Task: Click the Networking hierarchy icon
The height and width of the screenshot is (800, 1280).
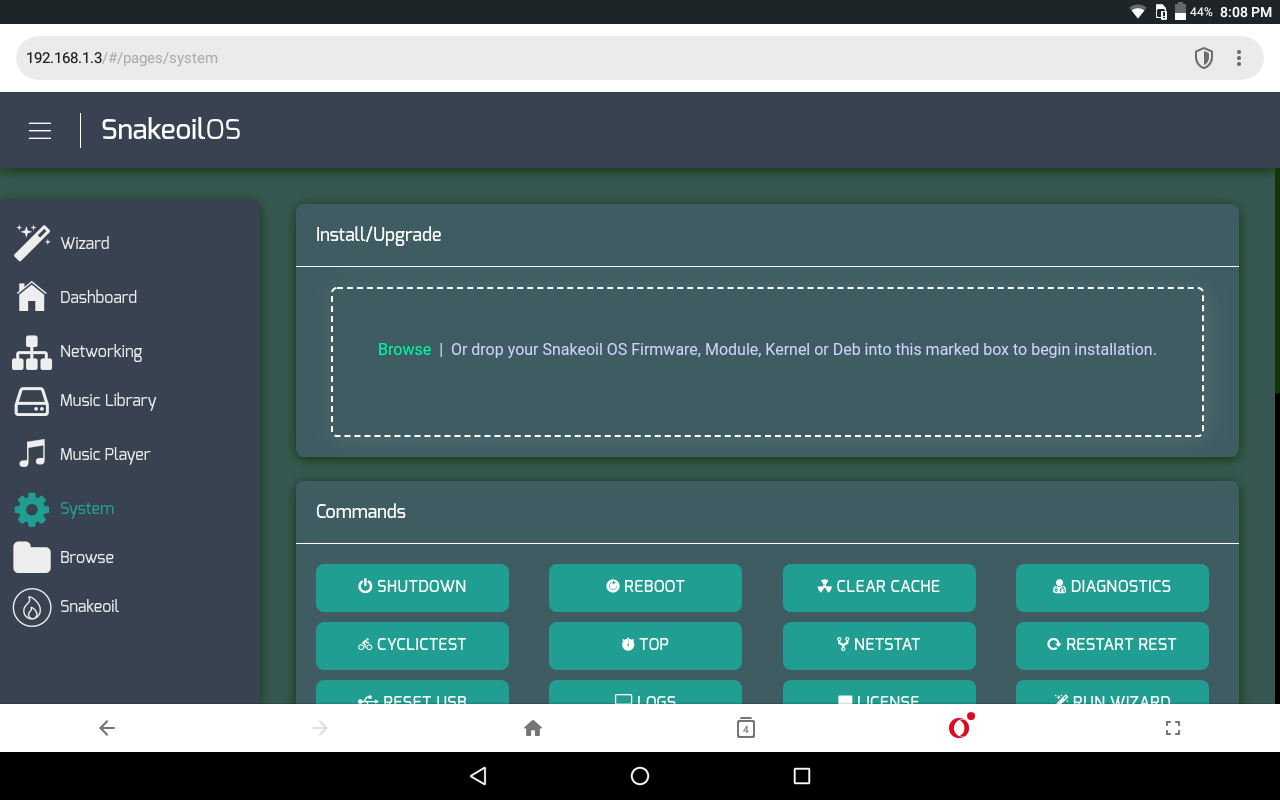Action: click(x=32, y=352)
